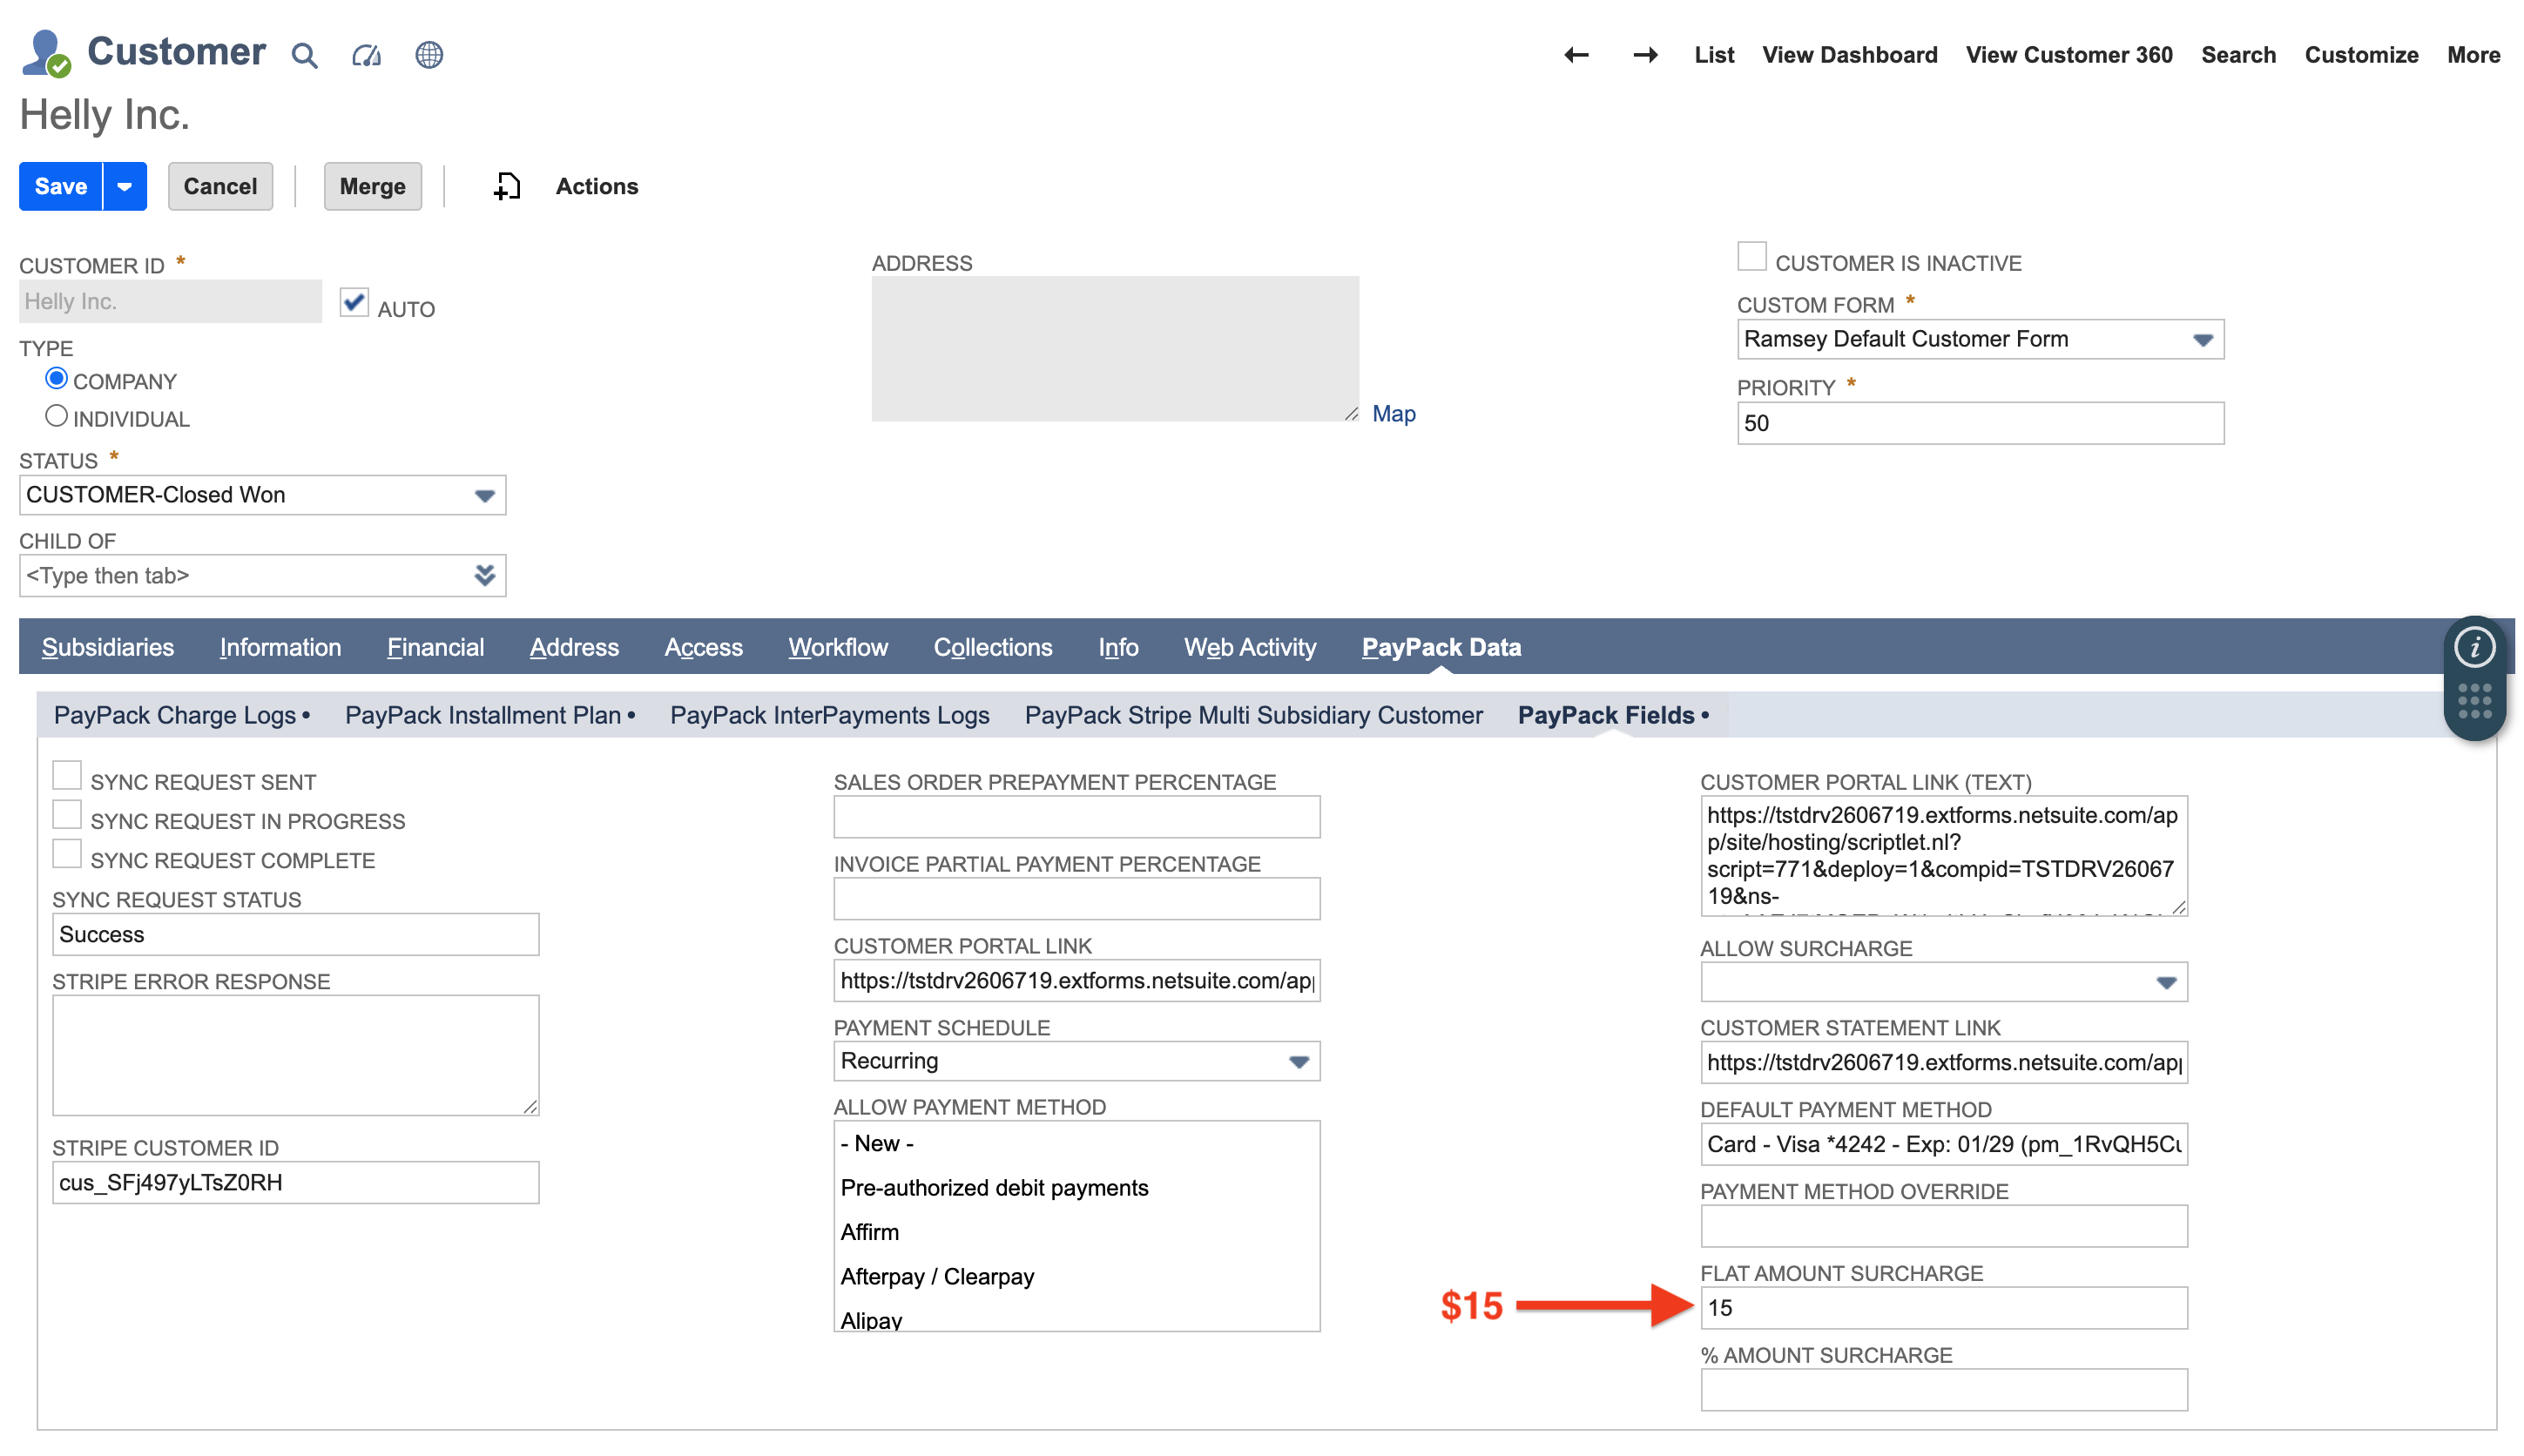This screenshot has width=2524, height=1456.
Task: Tick the Sync Request Sent checkbox
Action: pos(67,776)
